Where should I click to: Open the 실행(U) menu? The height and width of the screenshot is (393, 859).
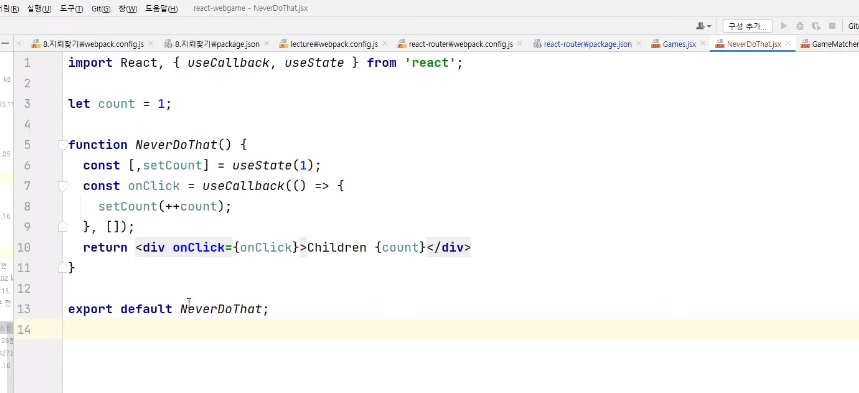pyautogui.click(x=39, y=9)
